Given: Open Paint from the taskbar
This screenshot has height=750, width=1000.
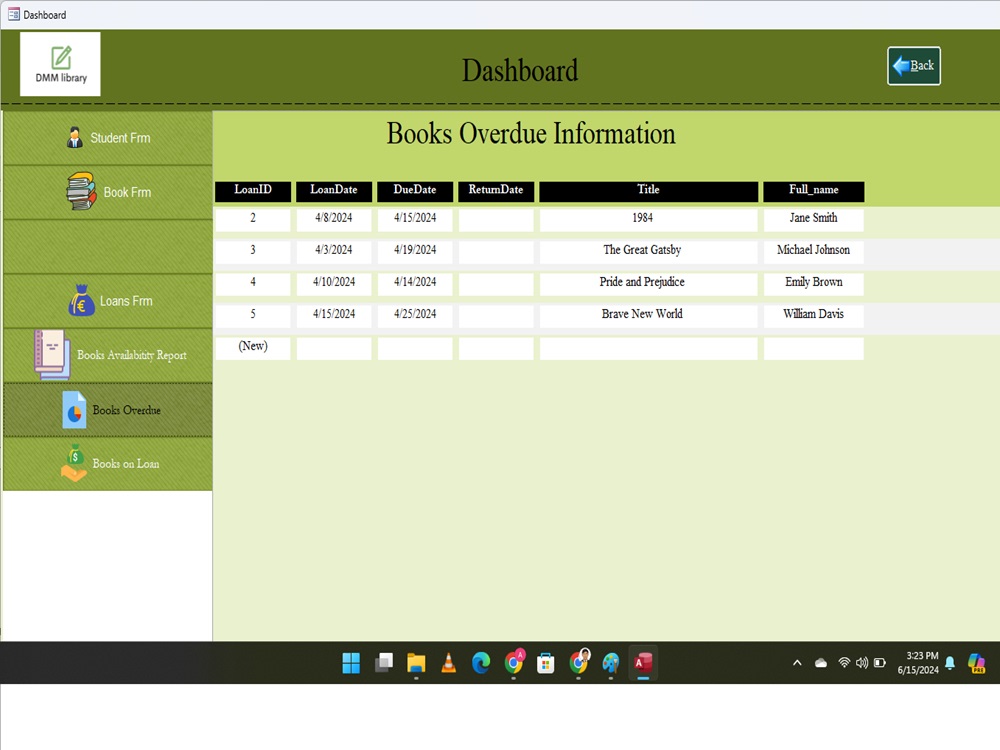Looking at the screenshot, I should click(611, 663).
